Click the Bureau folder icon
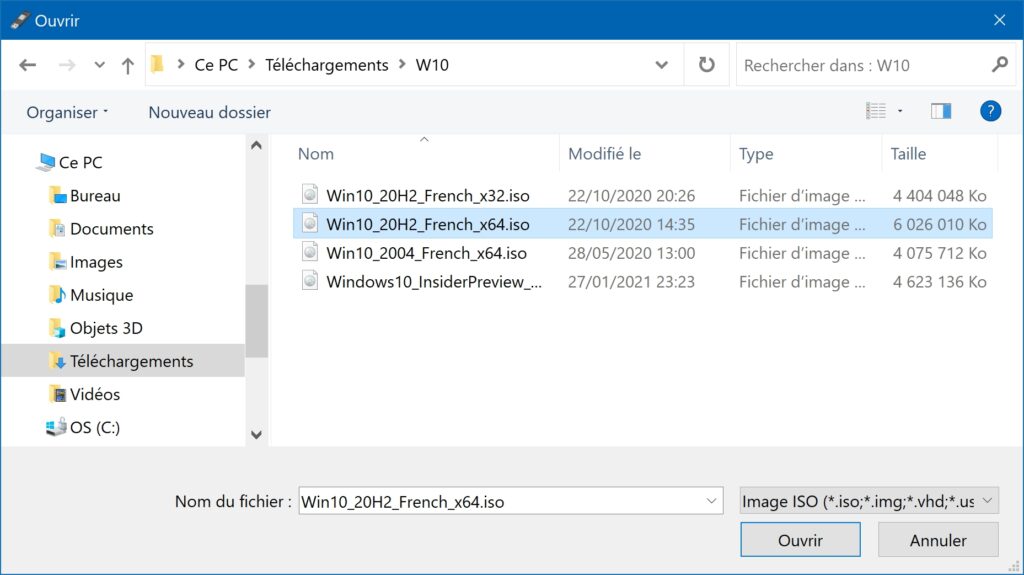 [57, 195]
